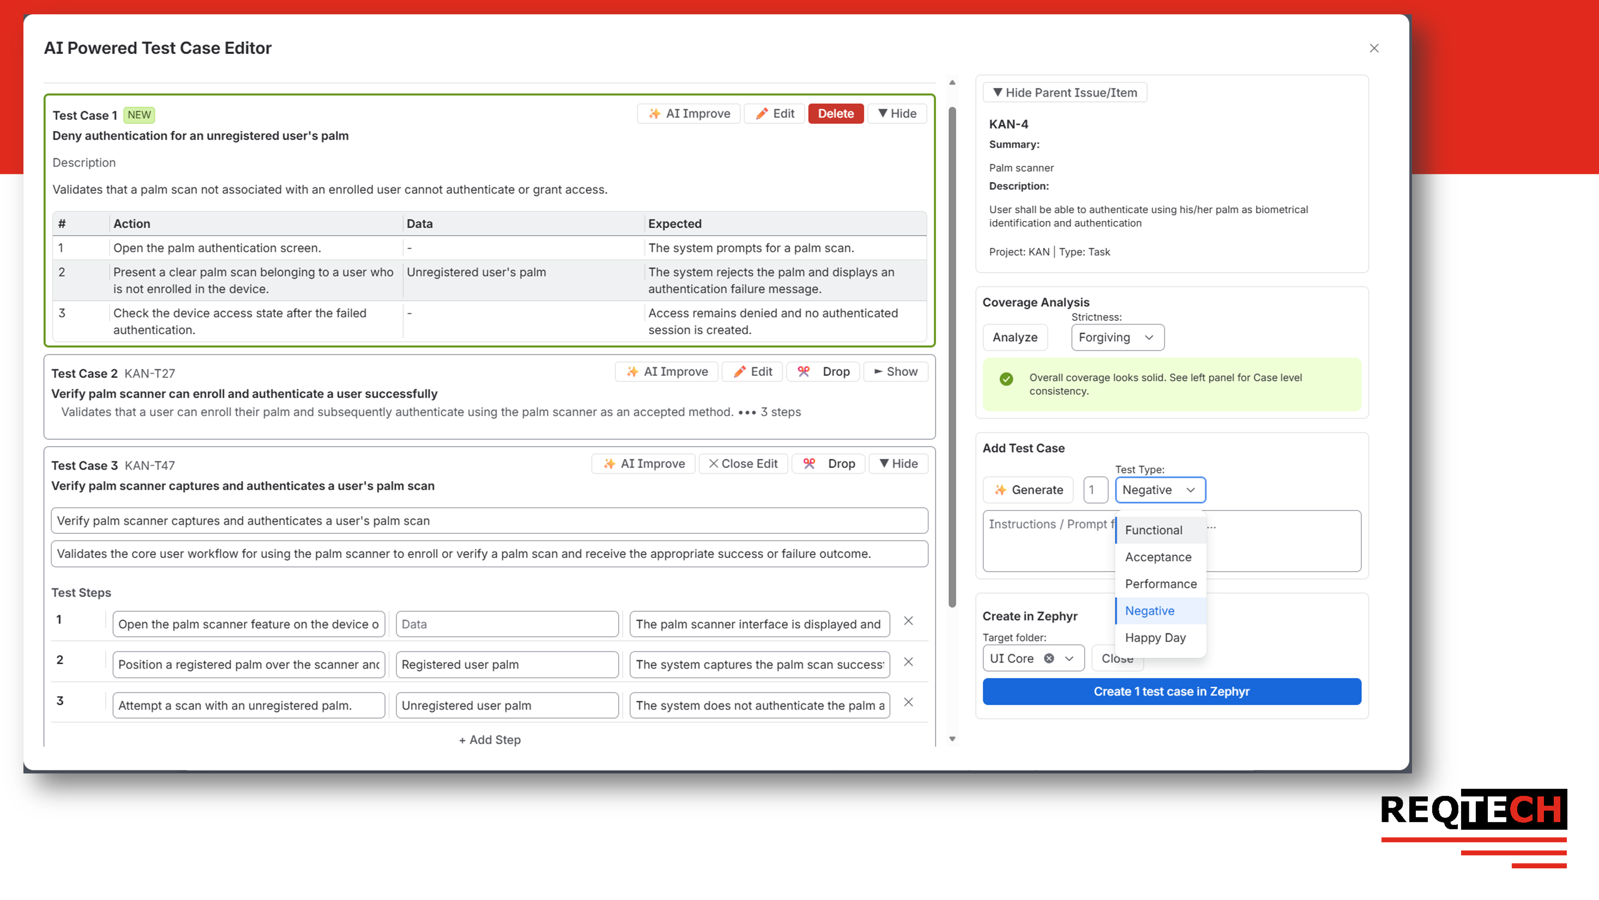Hide Test Case 1 details
This screenshot has height=900, width=1599.
click(897, 114)
